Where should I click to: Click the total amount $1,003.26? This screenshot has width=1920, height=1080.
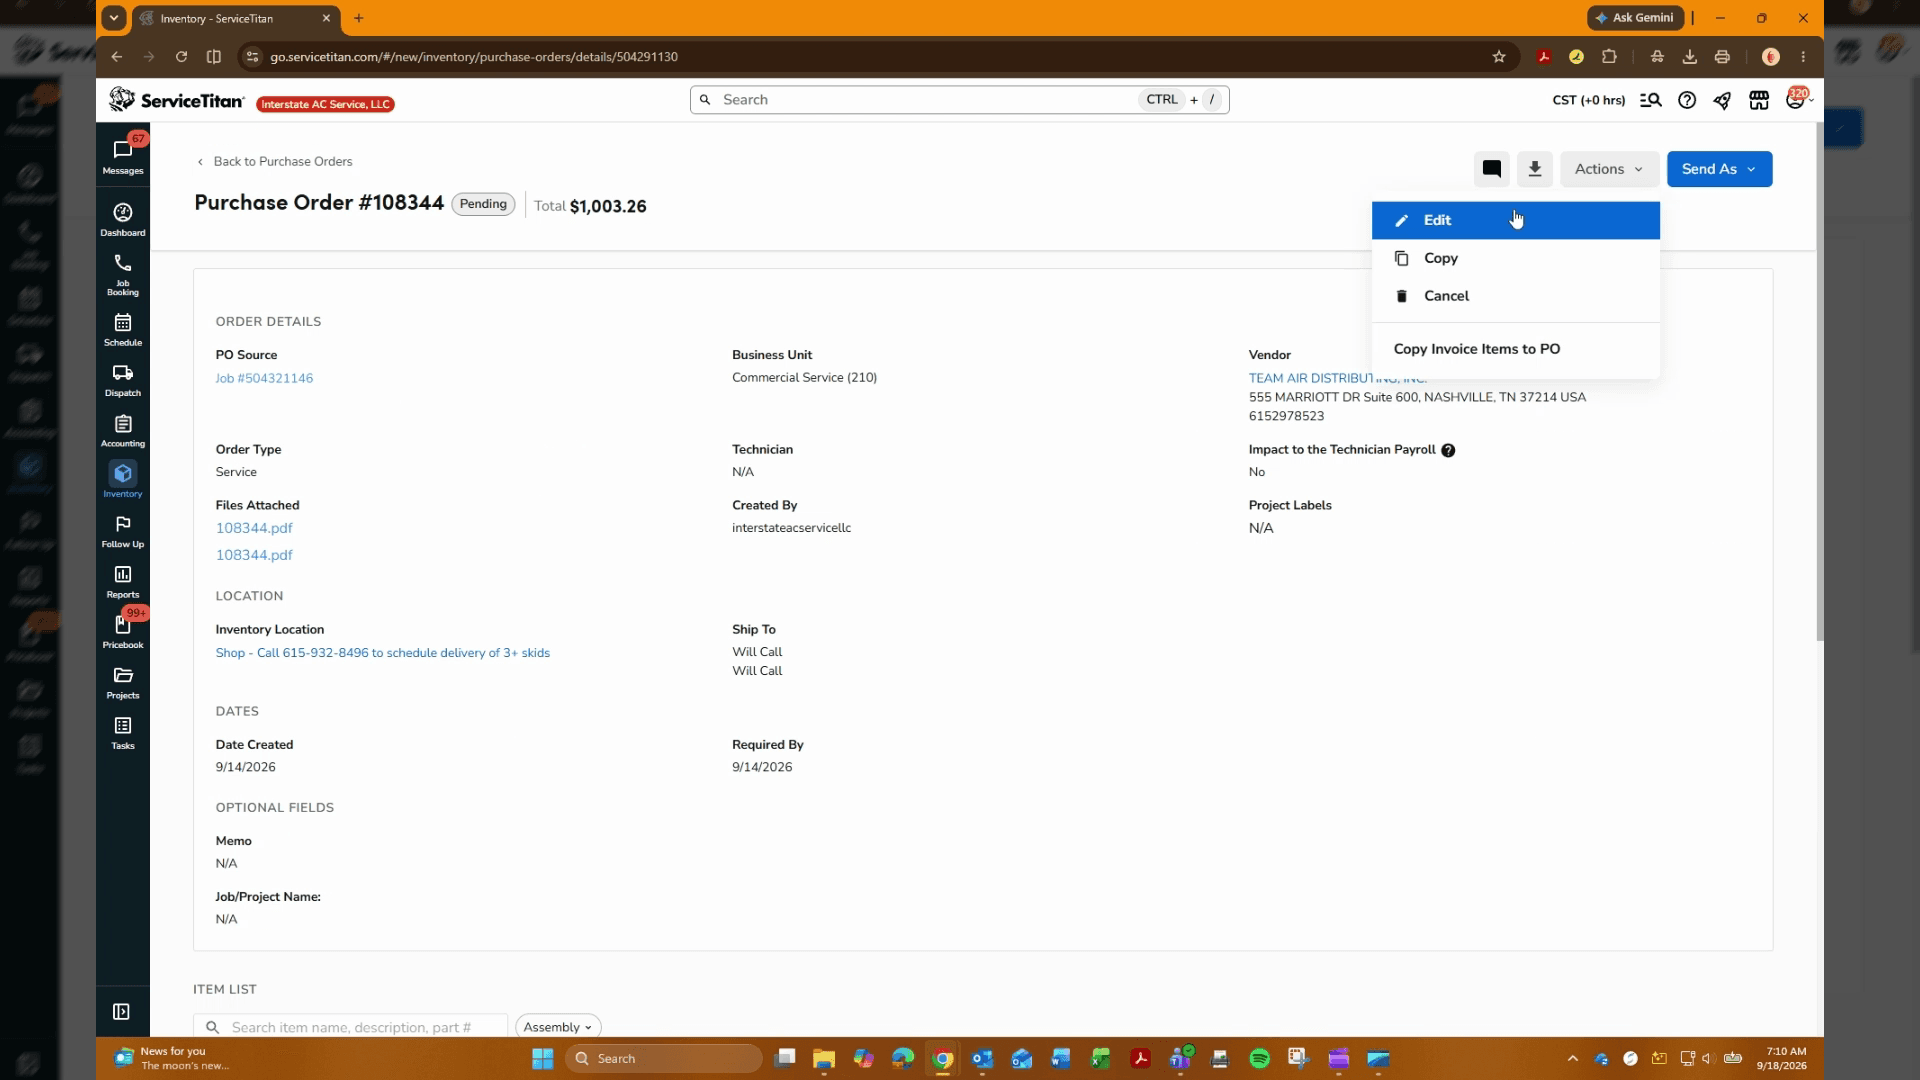click(608, 206)
